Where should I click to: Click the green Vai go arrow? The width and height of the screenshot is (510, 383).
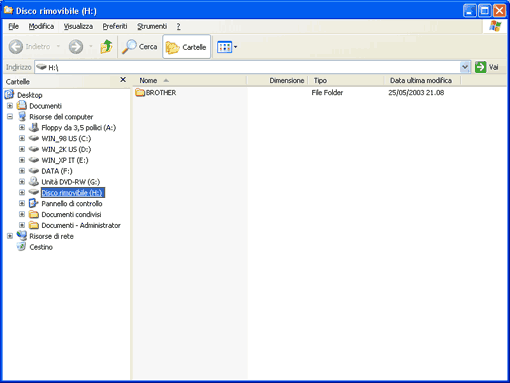coord(480,67)
